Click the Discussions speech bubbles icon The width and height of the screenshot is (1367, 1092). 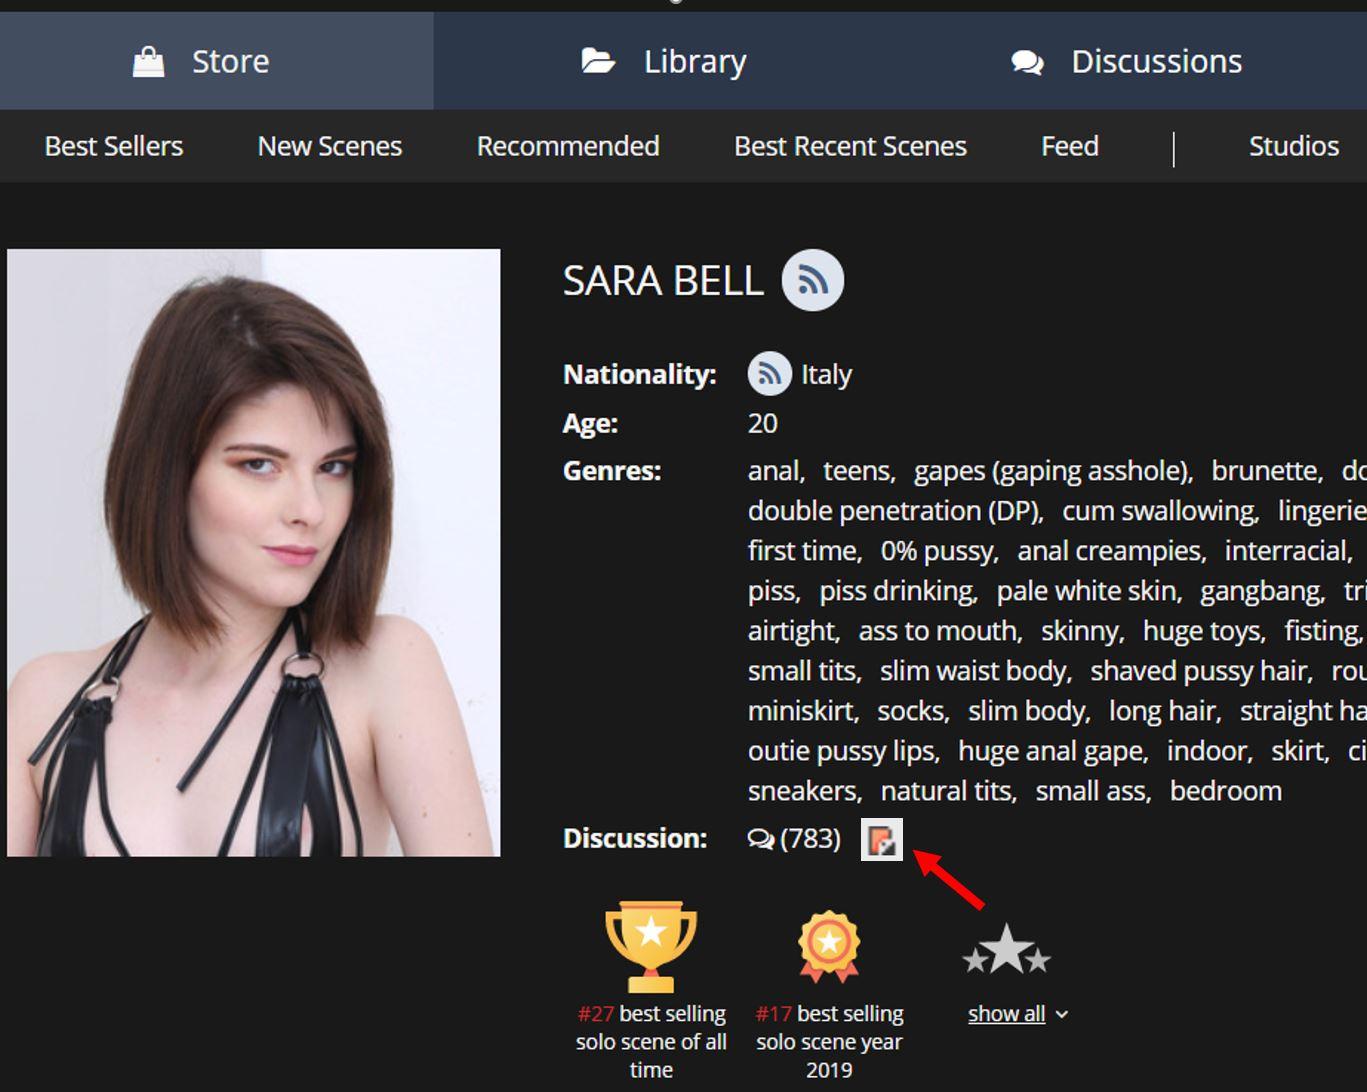(x=1027, y=62)
